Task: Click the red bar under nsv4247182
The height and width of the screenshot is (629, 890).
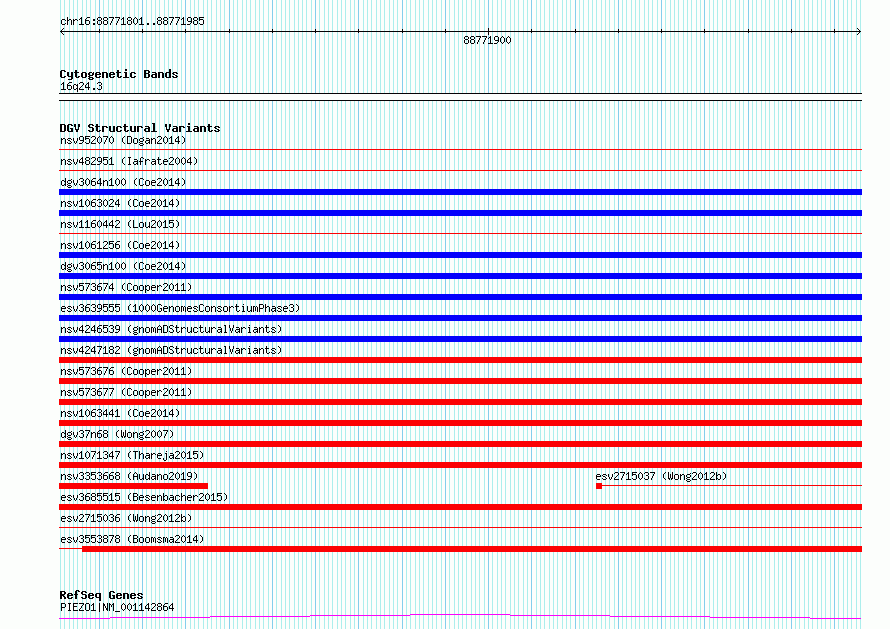Action: click(x=460, y=360)
